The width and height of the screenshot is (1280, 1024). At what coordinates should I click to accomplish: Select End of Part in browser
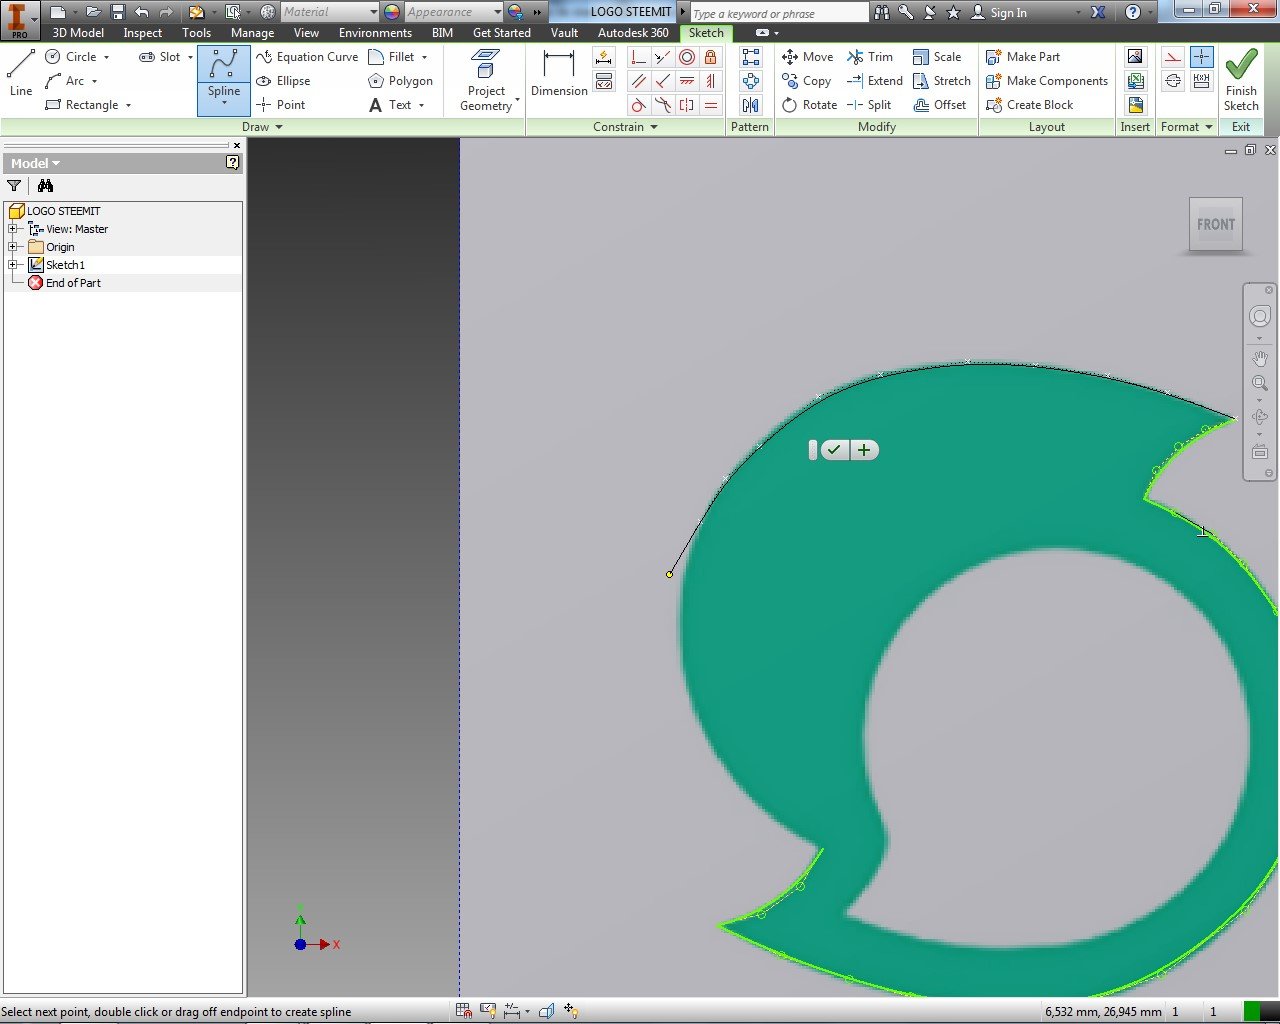point(65,283)
